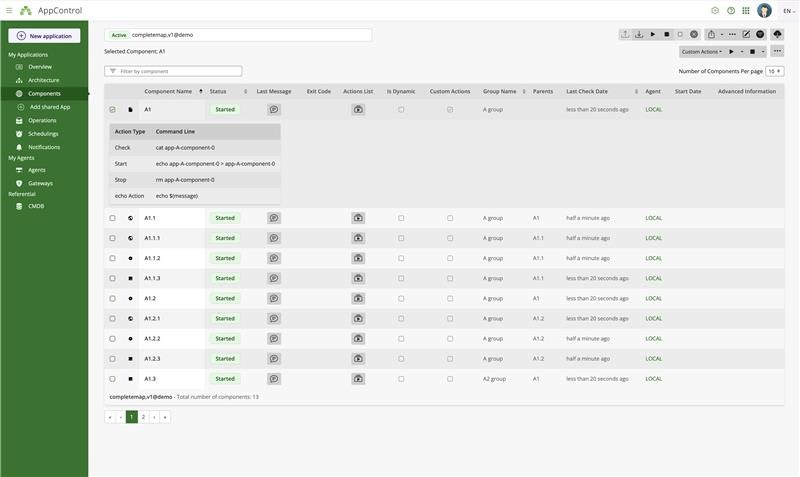Select the A1.1 row checkbox

click(x=112, y=218)
